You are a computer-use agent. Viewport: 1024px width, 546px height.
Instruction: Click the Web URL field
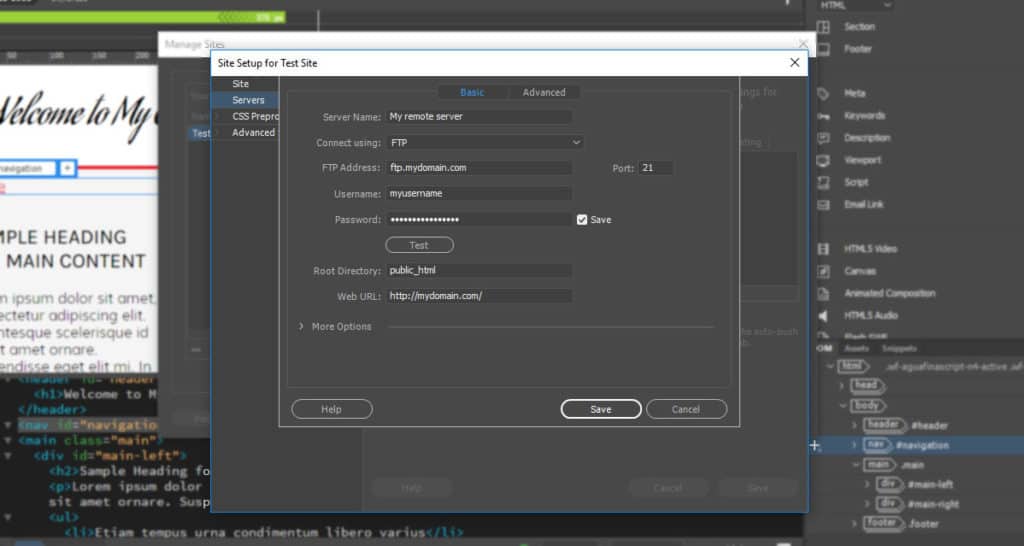[x=479, y=296]
